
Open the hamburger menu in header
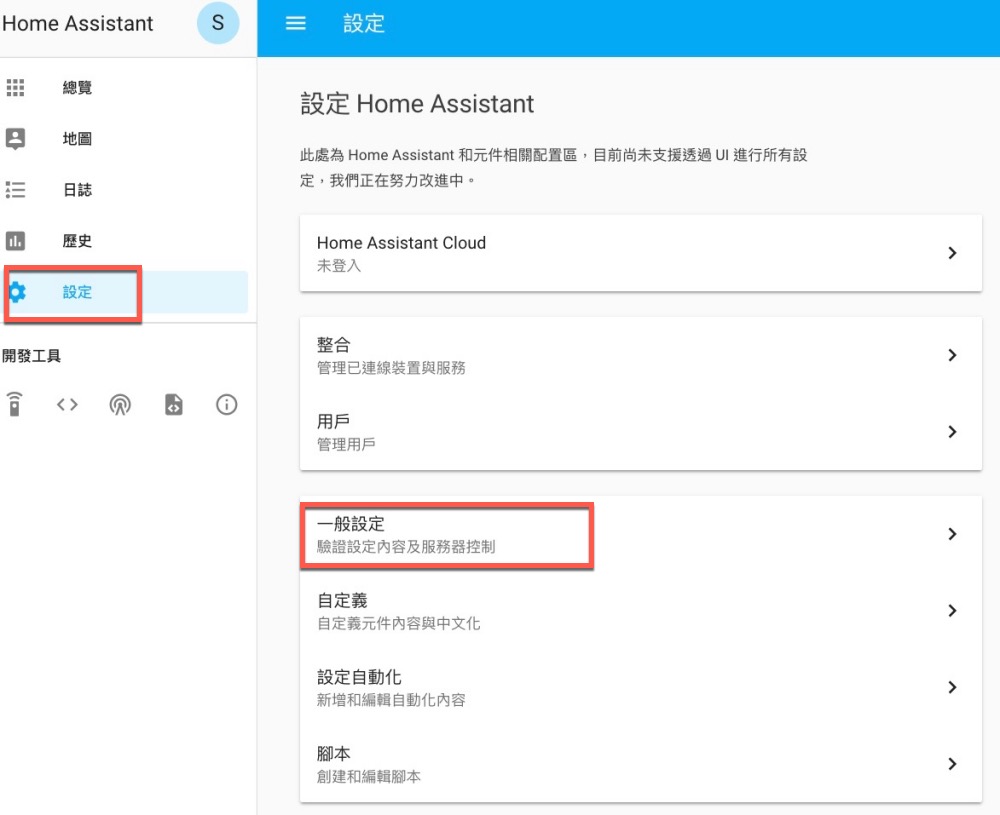295,24
